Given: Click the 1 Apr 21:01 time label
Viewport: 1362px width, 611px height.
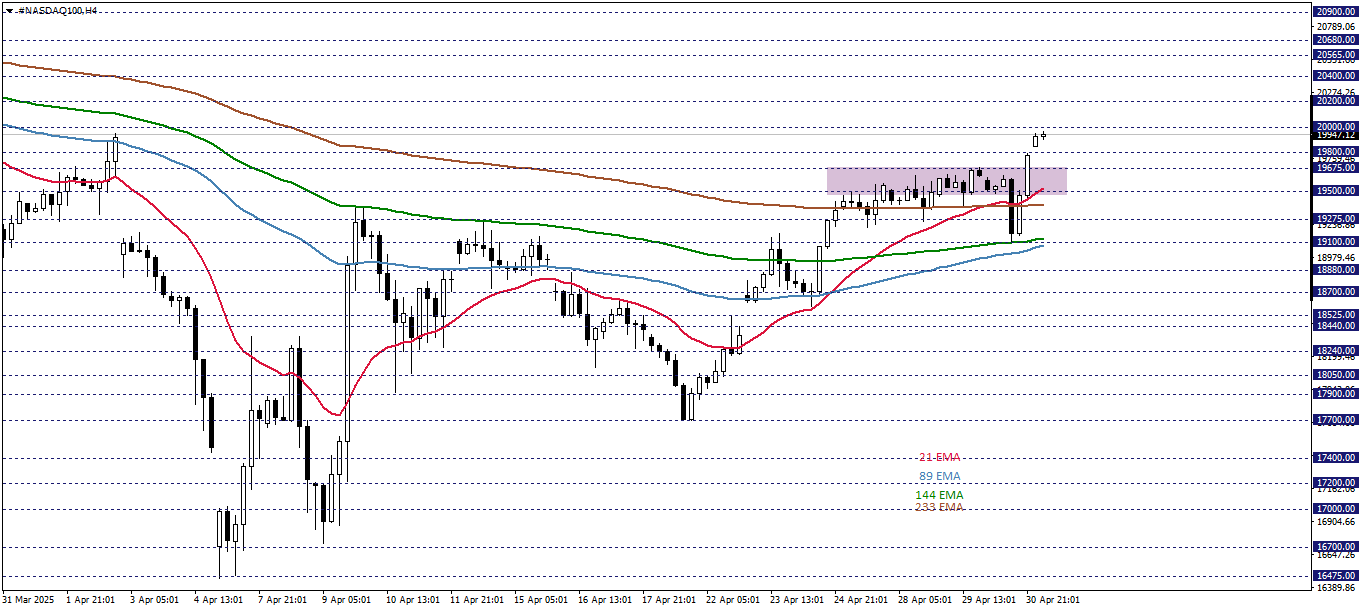Looking at the screenshot, I should (x=91, y=600).
